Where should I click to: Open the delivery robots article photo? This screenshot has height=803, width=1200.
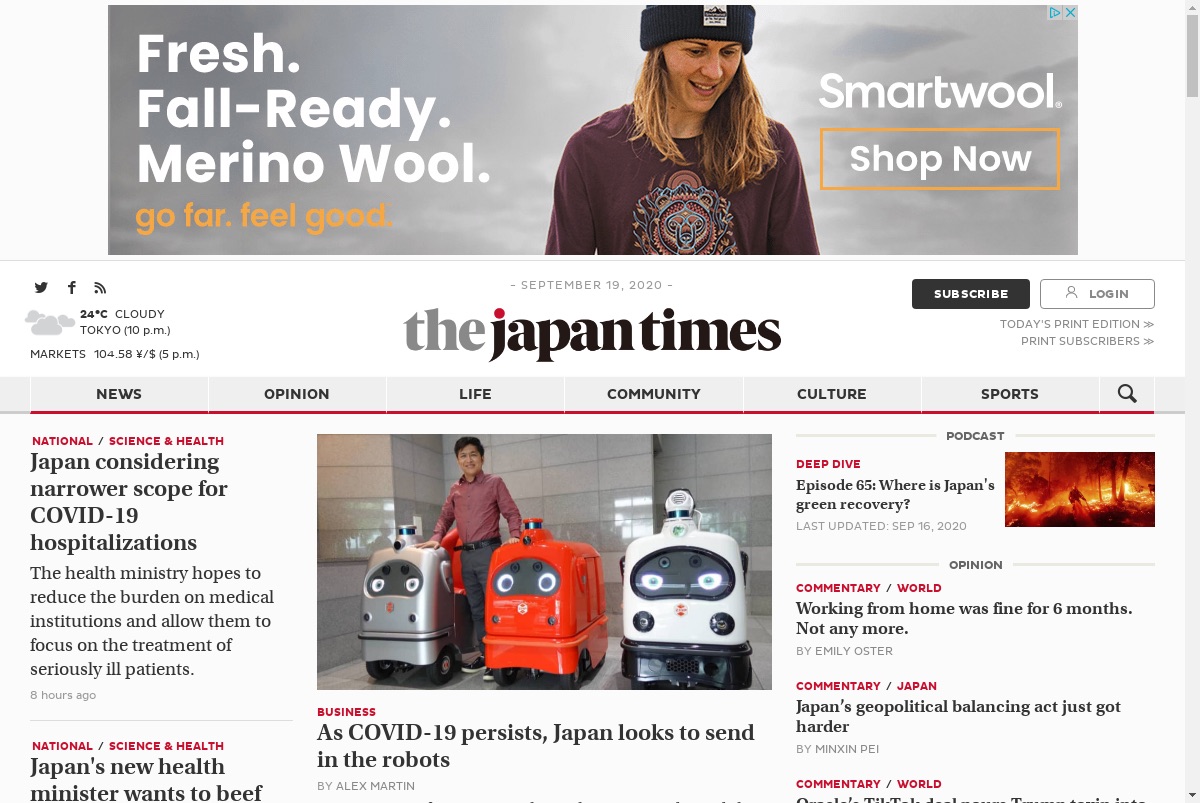coord(544,562)
